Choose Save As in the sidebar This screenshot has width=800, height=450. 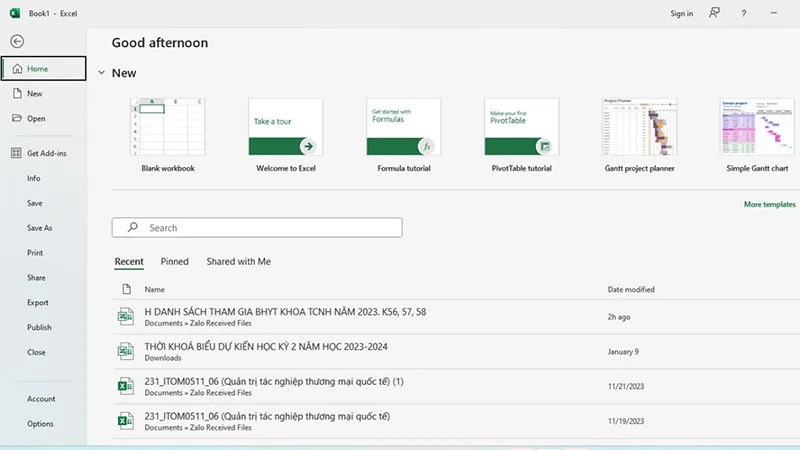(x=40, y=228)
